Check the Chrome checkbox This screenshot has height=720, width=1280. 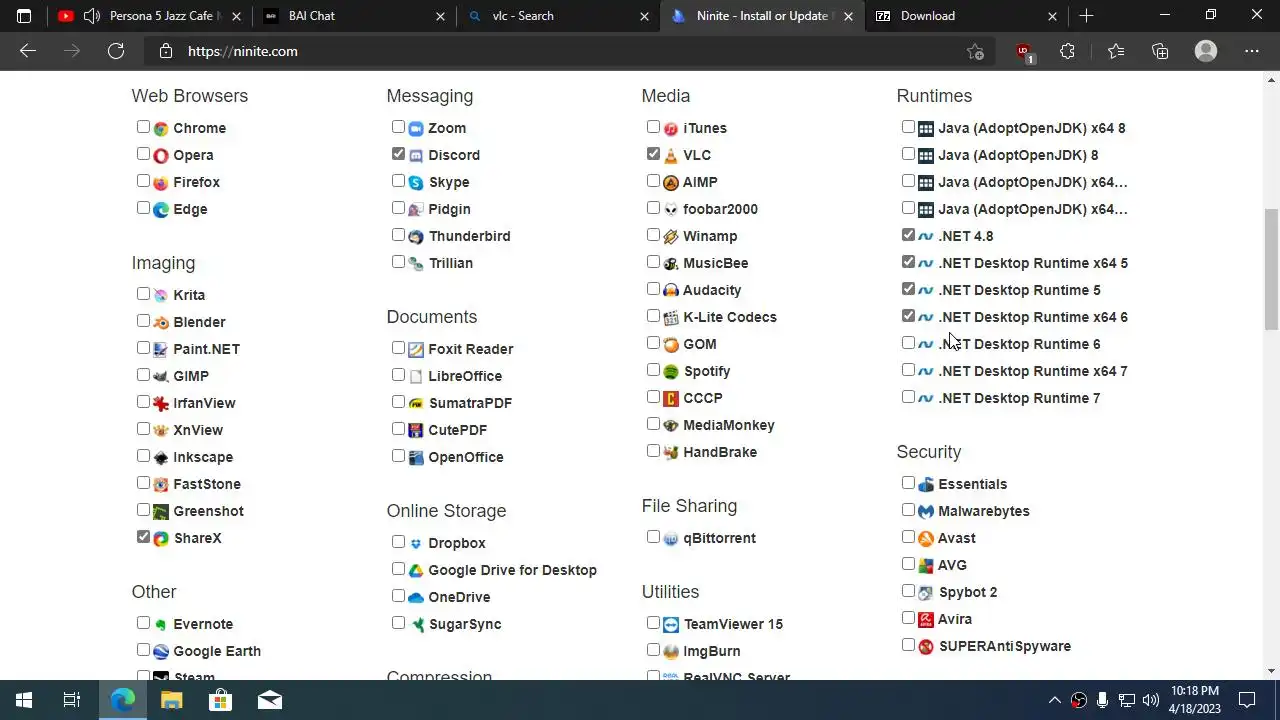click(x=143, y=127)
